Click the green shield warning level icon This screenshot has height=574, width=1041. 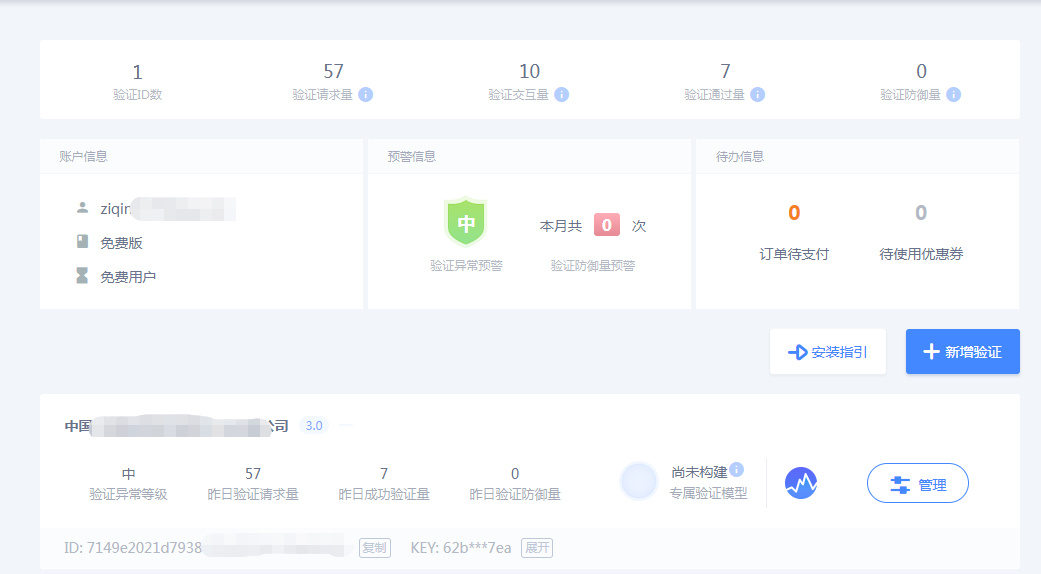(465, 222)
